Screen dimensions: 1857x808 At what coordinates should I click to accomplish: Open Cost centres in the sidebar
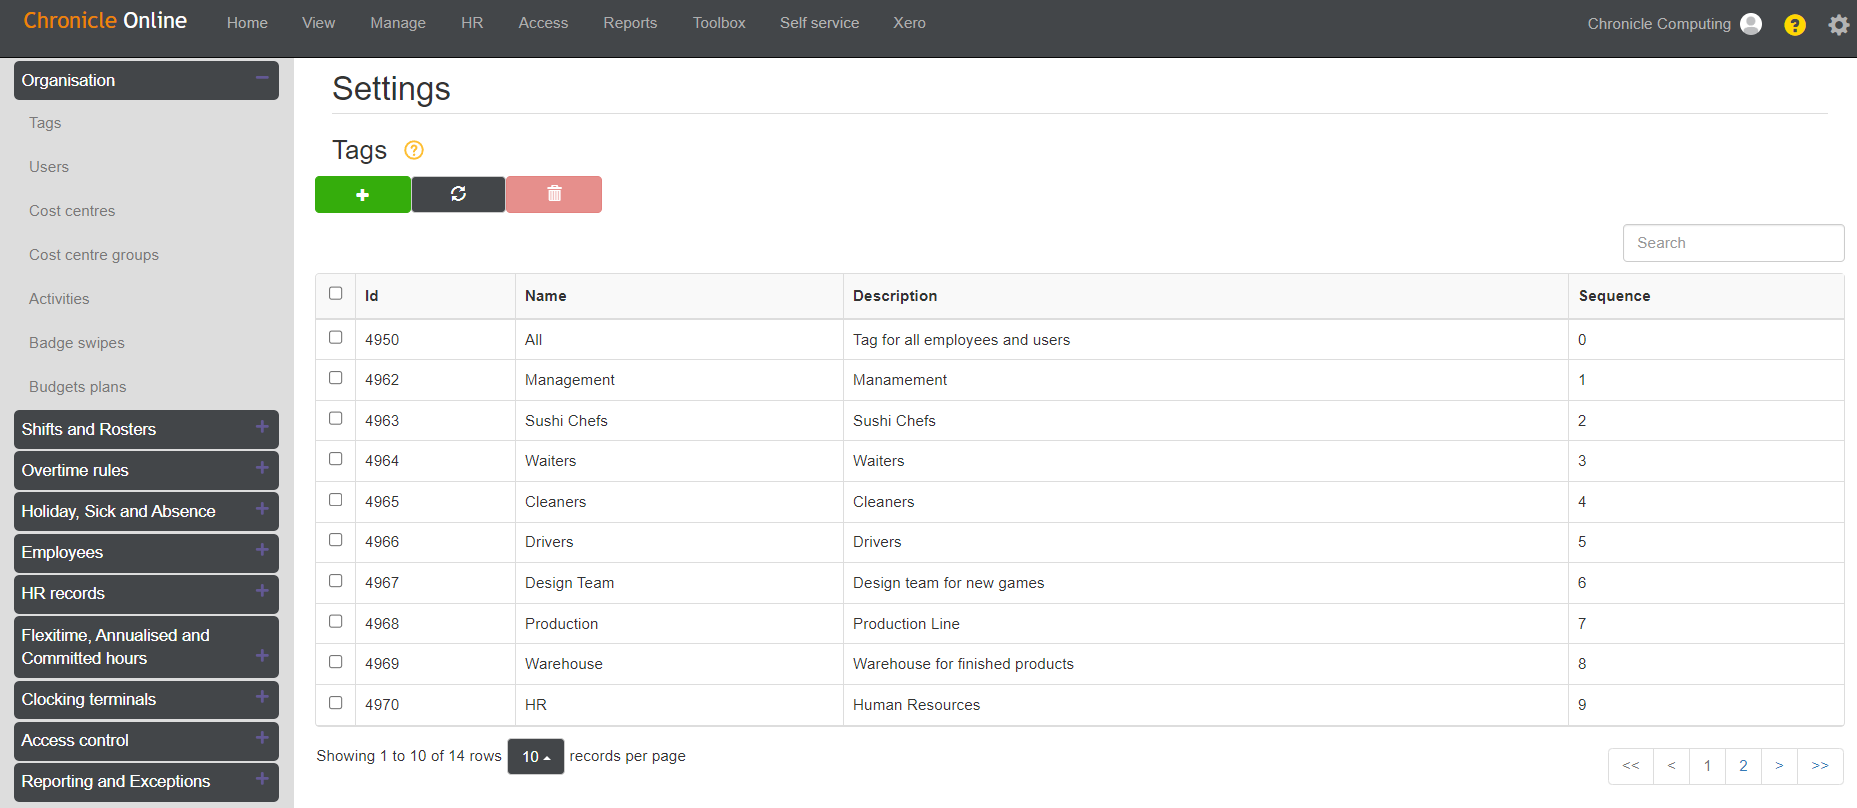[72, 211]
